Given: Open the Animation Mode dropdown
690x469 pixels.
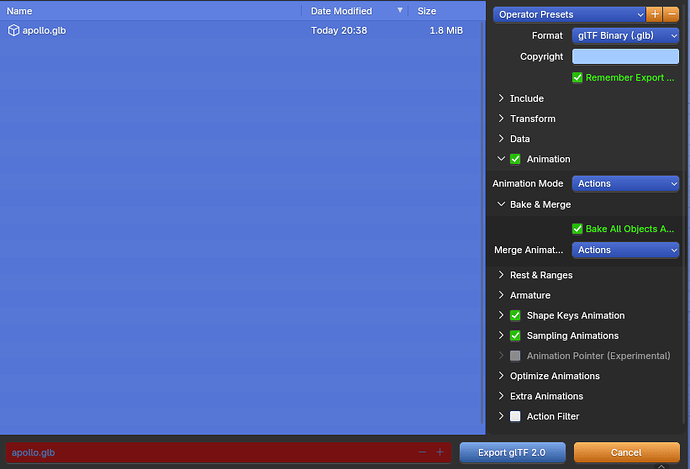Looking at the screenshot, I should 625,184.
